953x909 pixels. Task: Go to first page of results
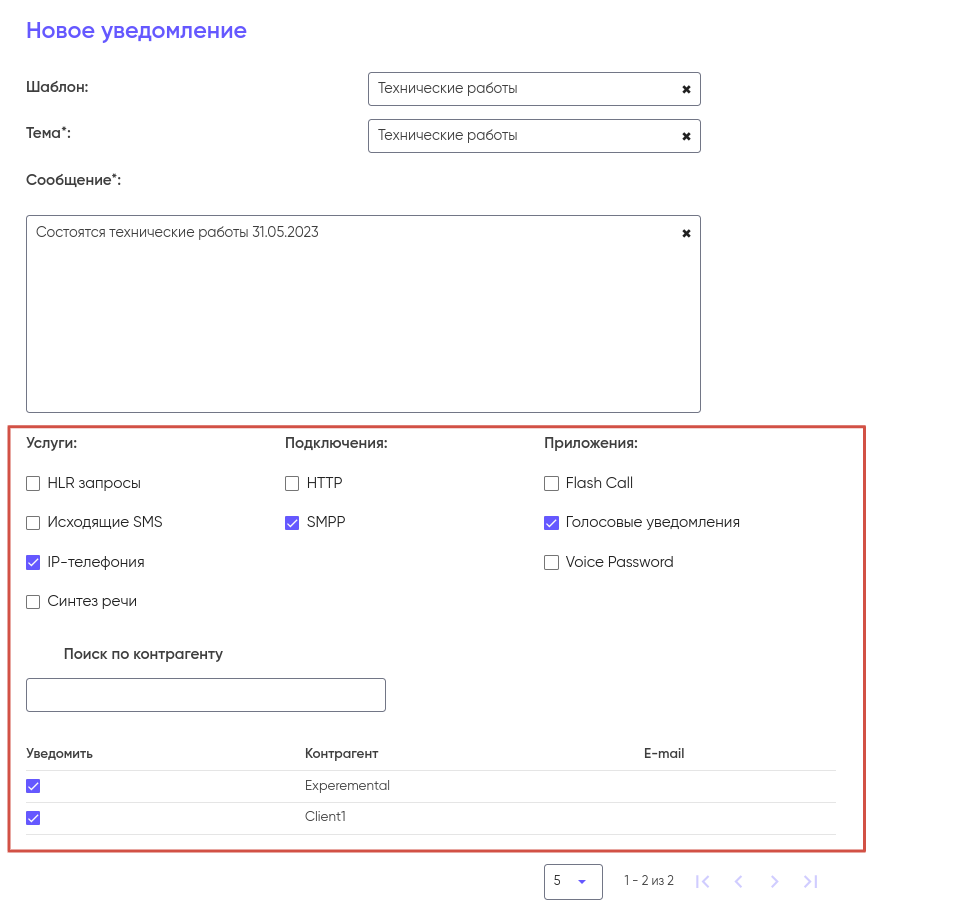[x=702, y=881]
